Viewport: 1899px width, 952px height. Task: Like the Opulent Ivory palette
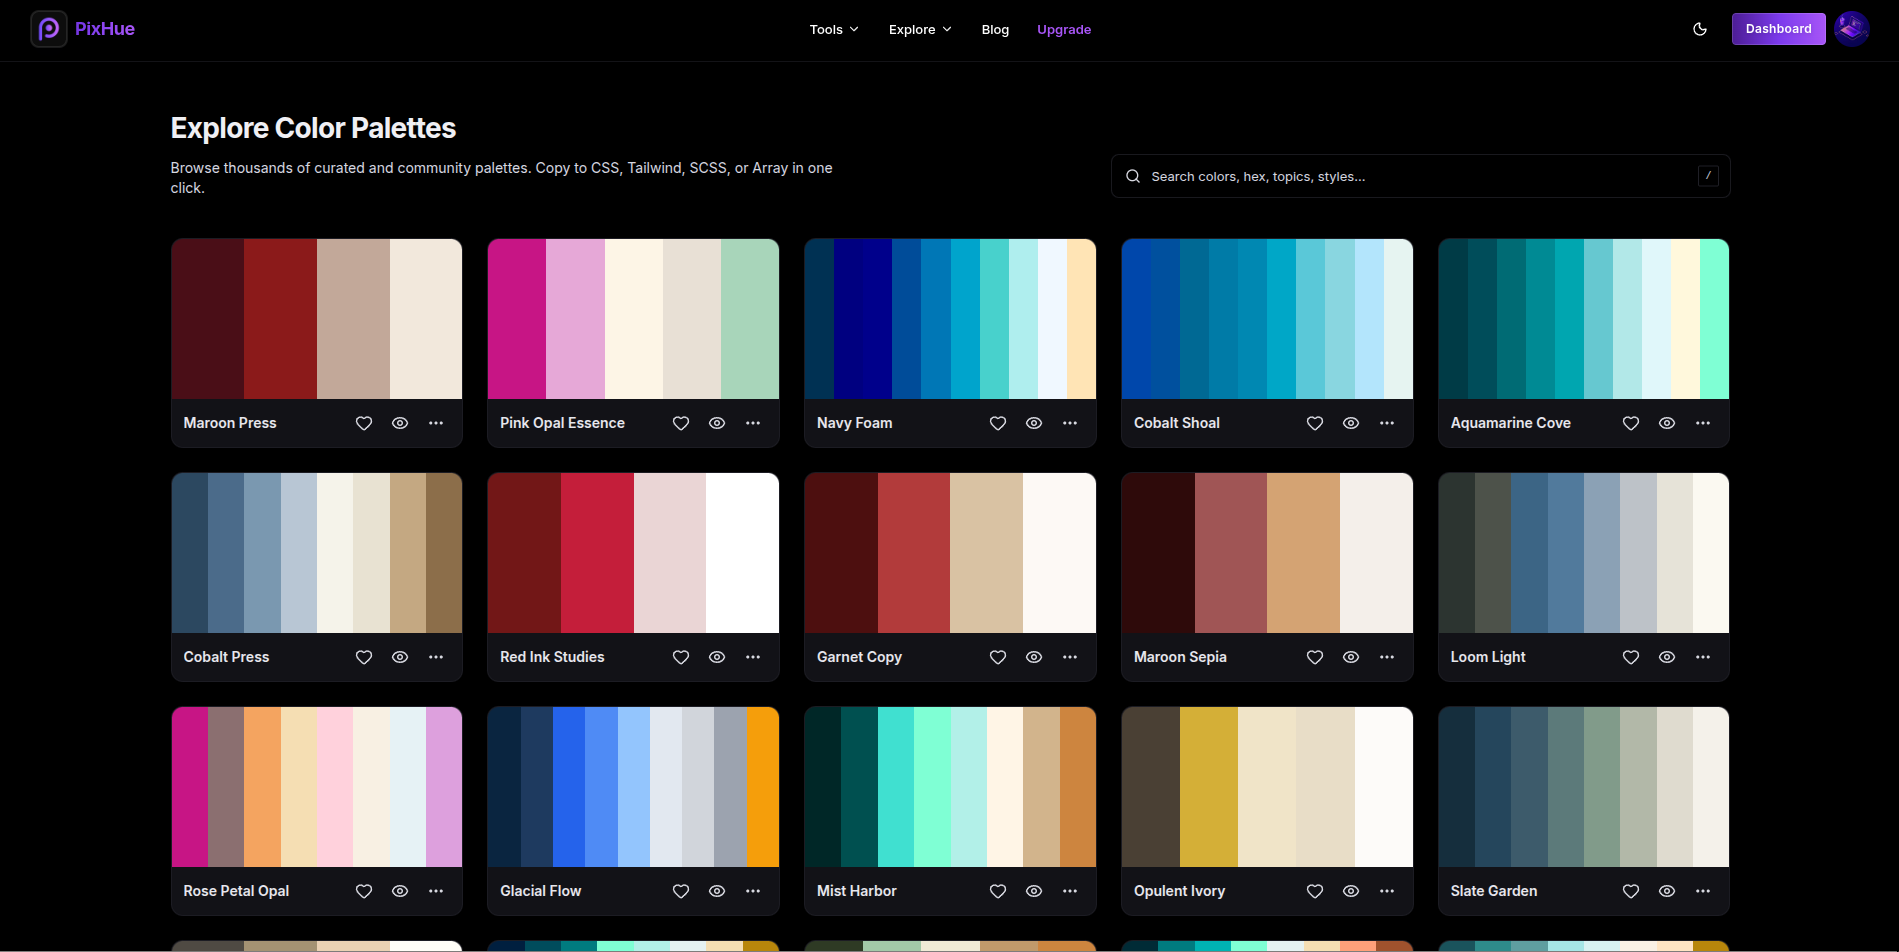click(1315, 891)
